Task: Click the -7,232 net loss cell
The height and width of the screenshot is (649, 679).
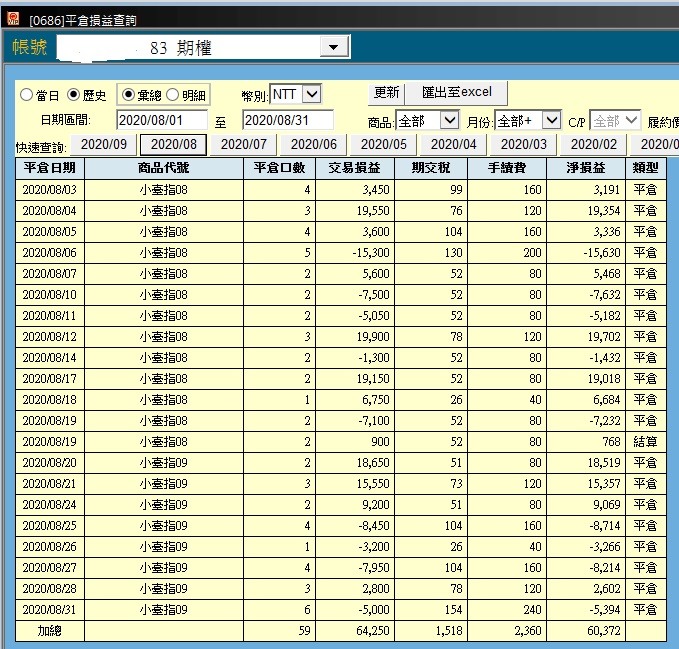Action: click(x=586, y=421)
